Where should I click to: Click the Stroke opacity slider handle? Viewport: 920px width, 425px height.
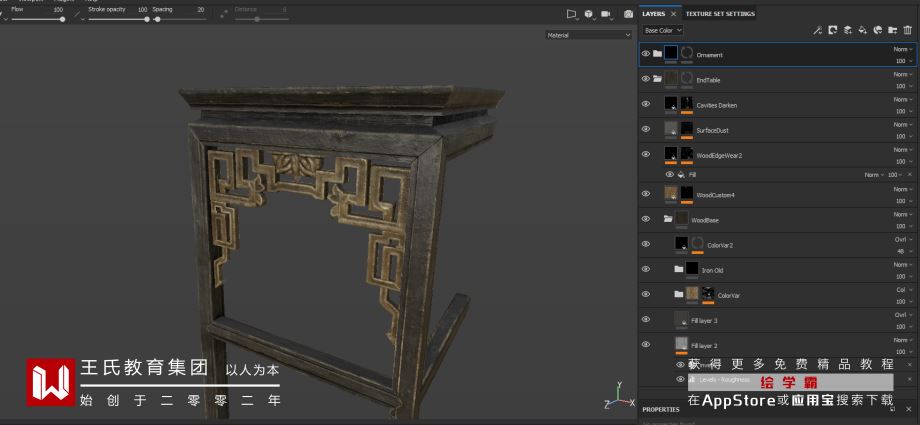click(147, 19)
